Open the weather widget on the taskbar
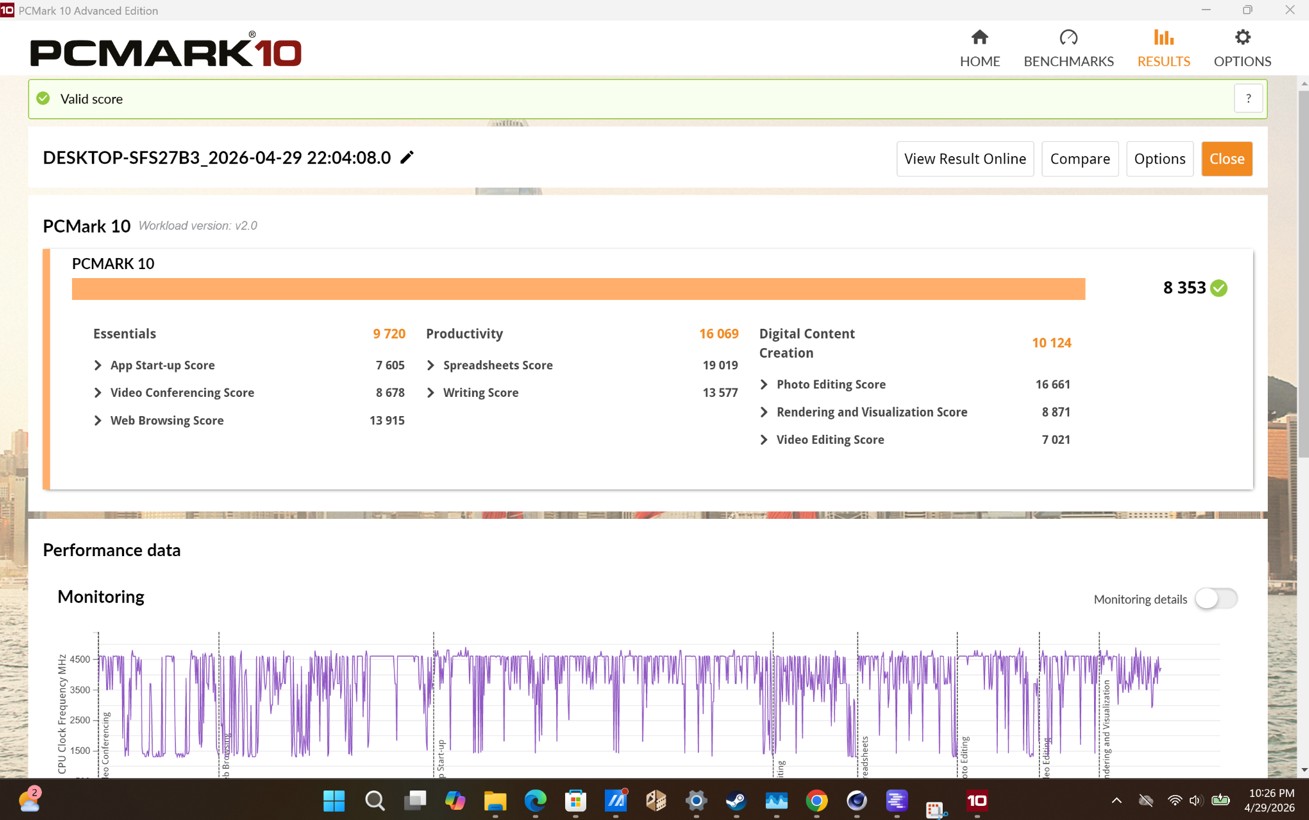This screenshot has height=820, width=1309. coord(29,799)
